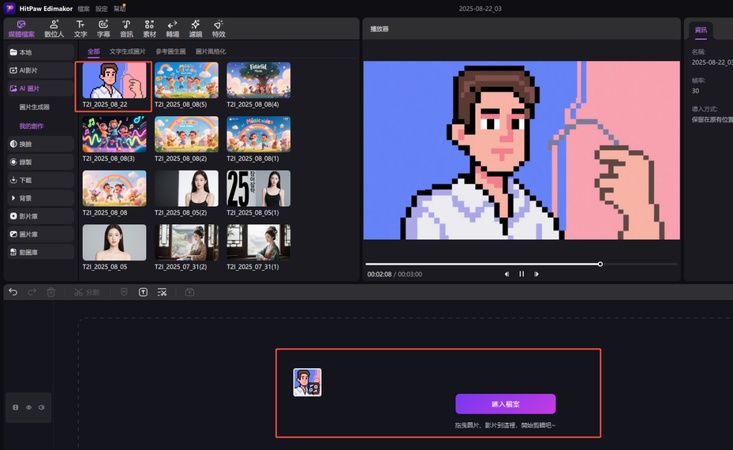733x450 pixels.
Task: Toggle the track lock icon
Action: [15, 407]
